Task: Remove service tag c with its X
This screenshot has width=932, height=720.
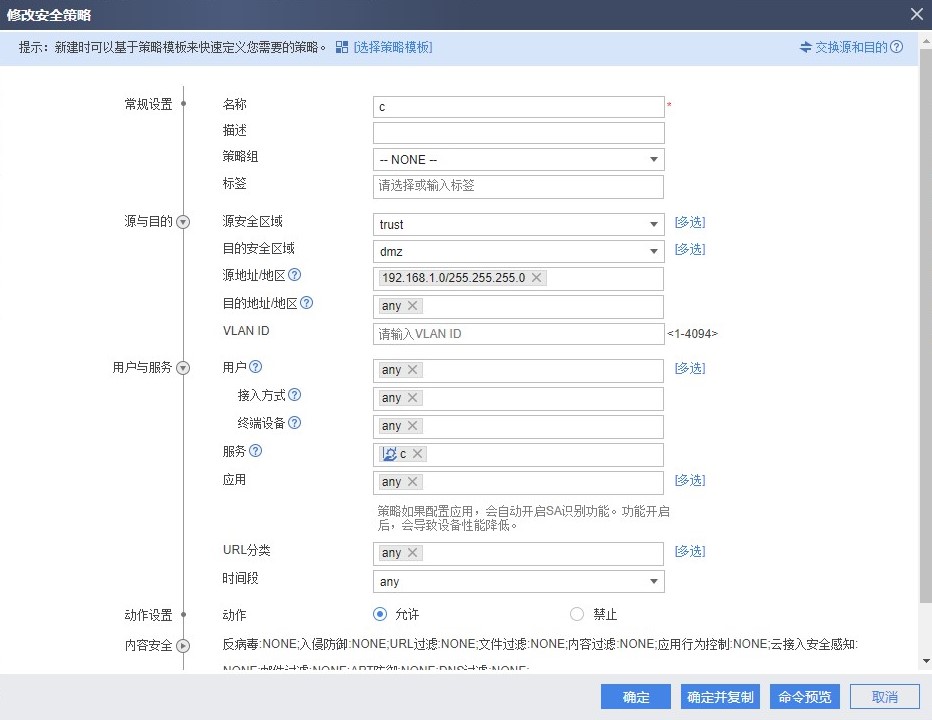Action: [x=418, y=454]
